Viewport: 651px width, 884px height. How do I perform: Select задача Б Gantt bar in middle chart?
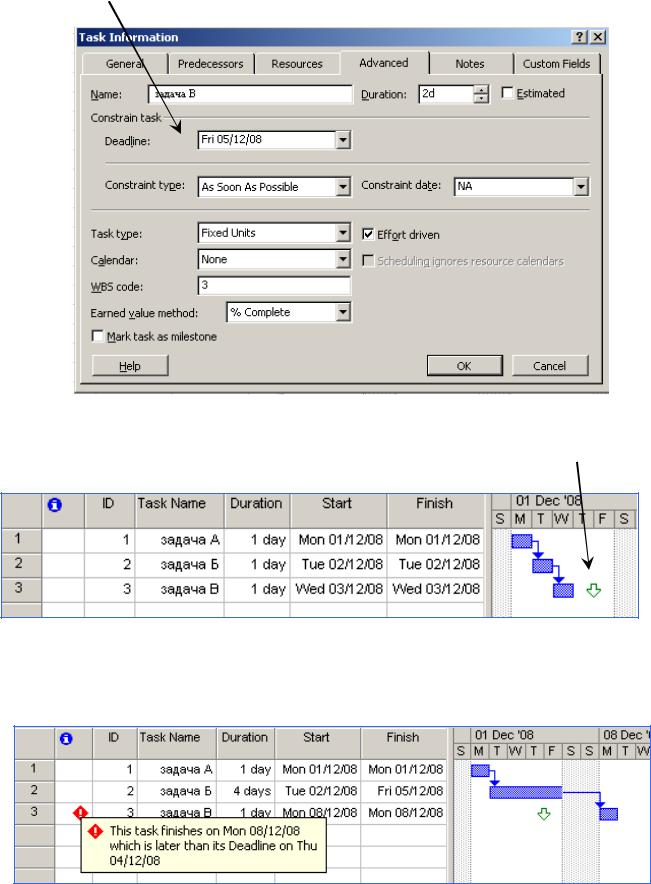pos(543,565)
